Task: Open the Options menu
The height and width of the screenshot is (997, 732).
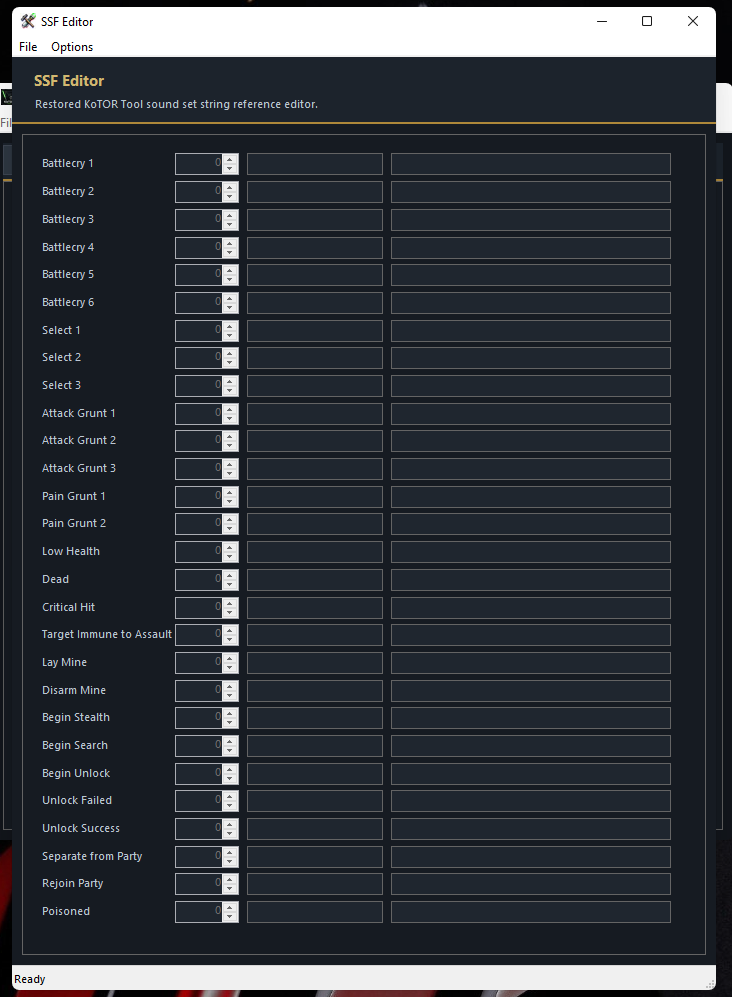Action: pos(72,47)
